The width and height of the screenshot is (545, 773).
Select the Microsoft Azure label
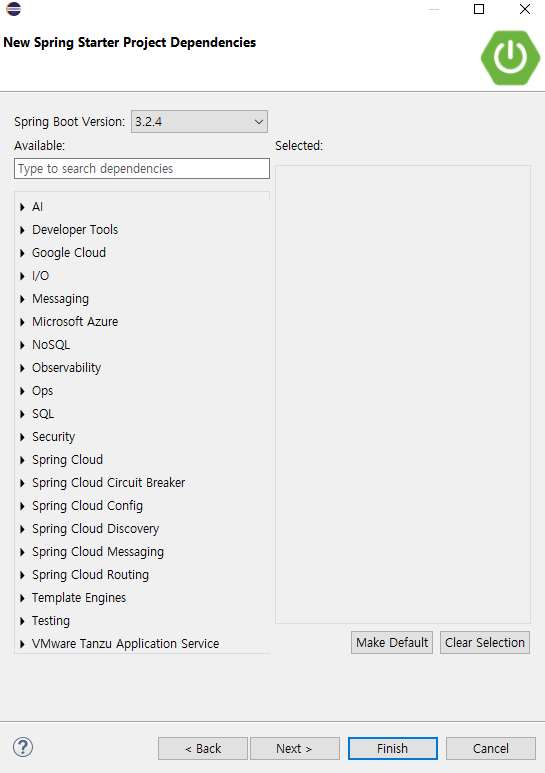tap(75, 321)
